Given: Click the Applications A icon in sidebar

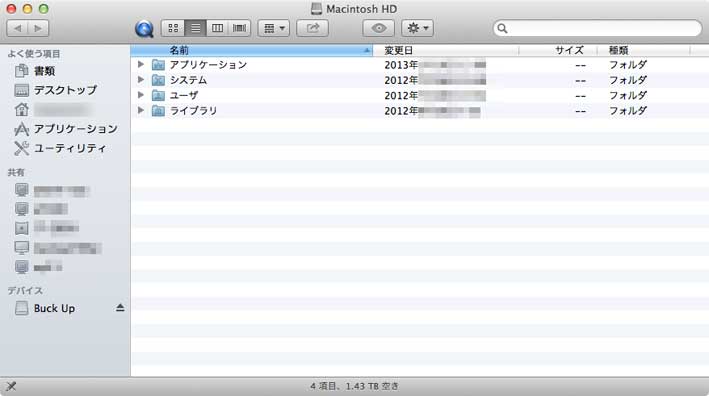Looking at the screenshot, I should [22, 129].
